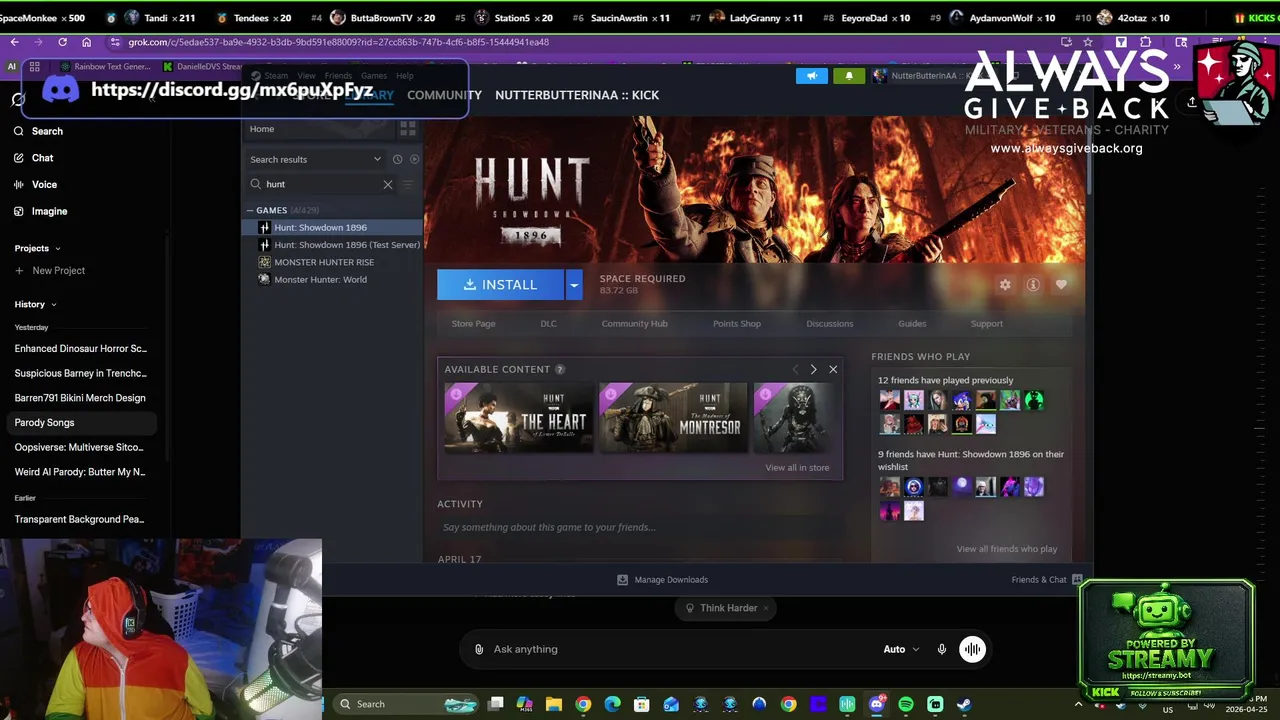Viewport: 1280px width, 720px height.
Task: Add game to favorites with heart icon
Action: point(1061,285)
